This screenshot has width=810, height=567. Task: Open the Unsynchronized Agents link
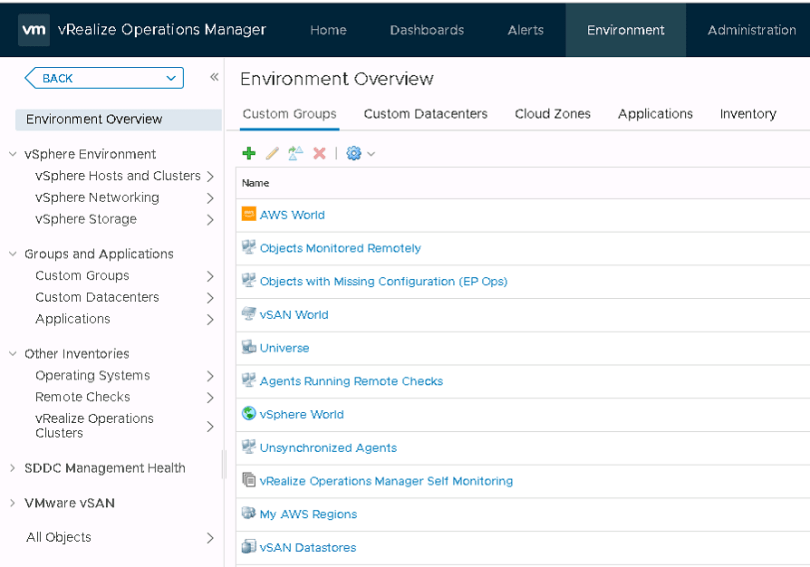329,448
